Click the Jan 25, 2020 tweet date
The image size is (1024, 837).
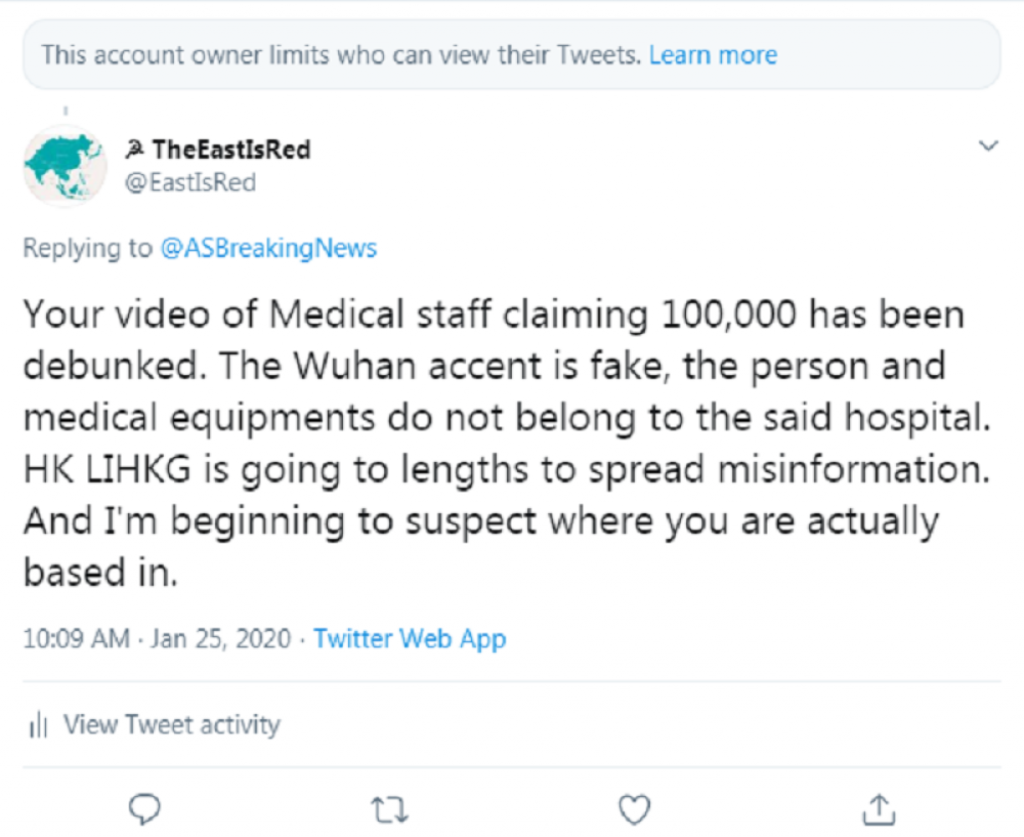221,638
